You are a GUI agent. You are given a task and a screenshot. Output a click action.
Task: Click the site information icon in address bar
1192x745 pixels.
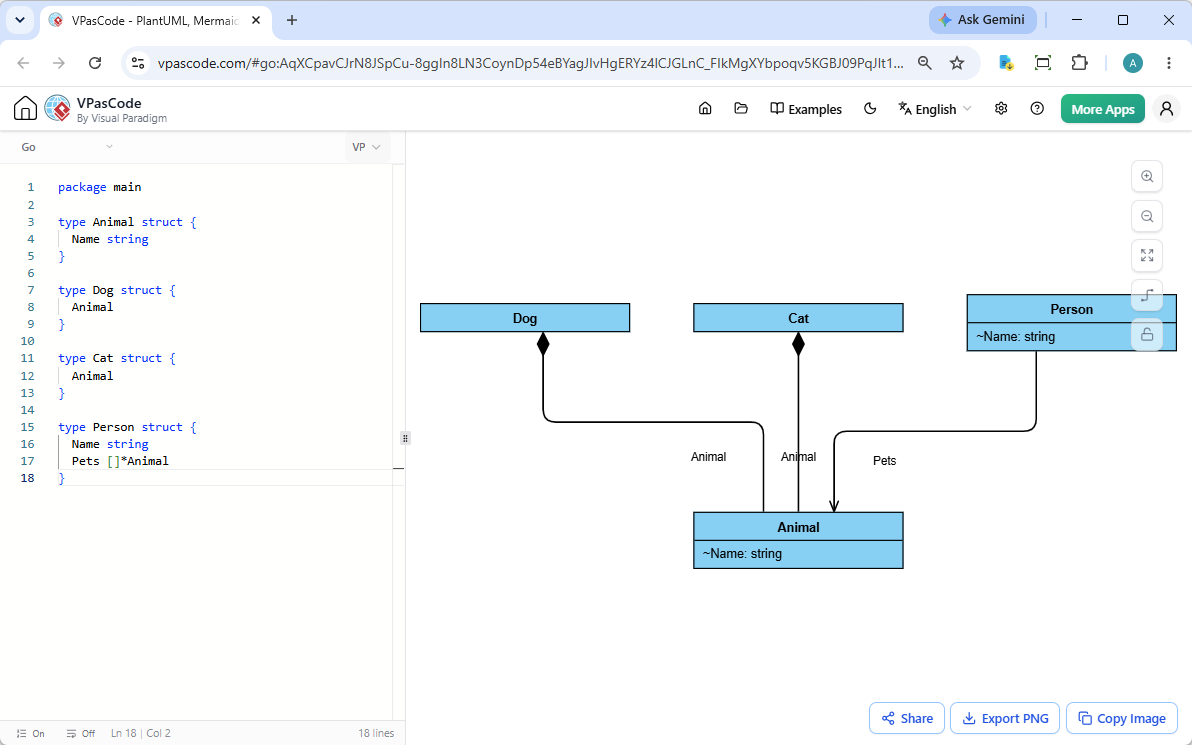click(x=138, y=63)
